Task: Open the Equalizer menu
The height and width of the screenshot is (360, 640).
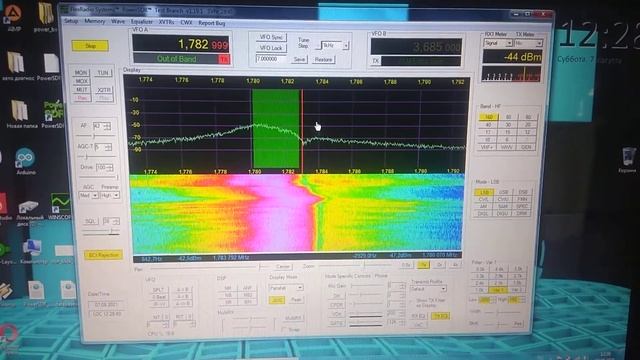Action: tap(142, 22)
